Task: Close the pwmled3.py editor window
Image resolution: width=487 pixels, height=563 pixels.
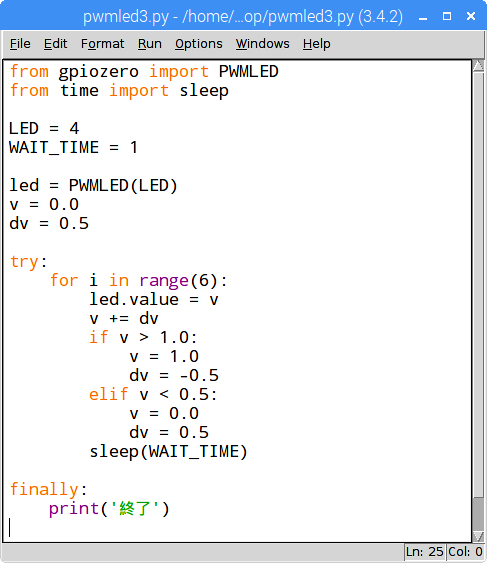Action: (471, 16)
